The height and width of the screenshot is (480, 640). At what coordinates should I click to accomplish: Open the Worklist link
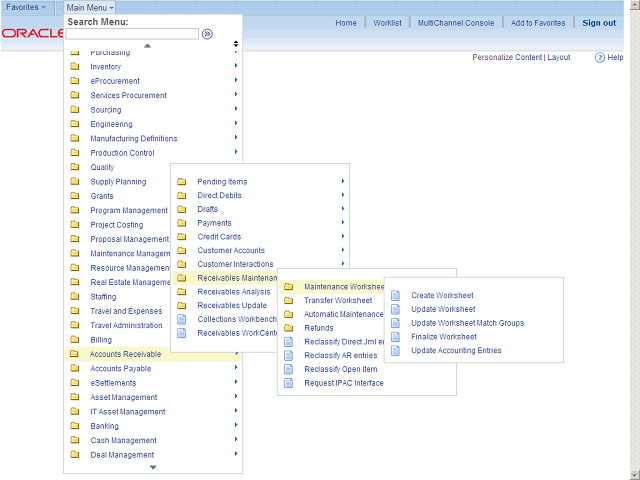pyautogui.click(x=387, y=23)
